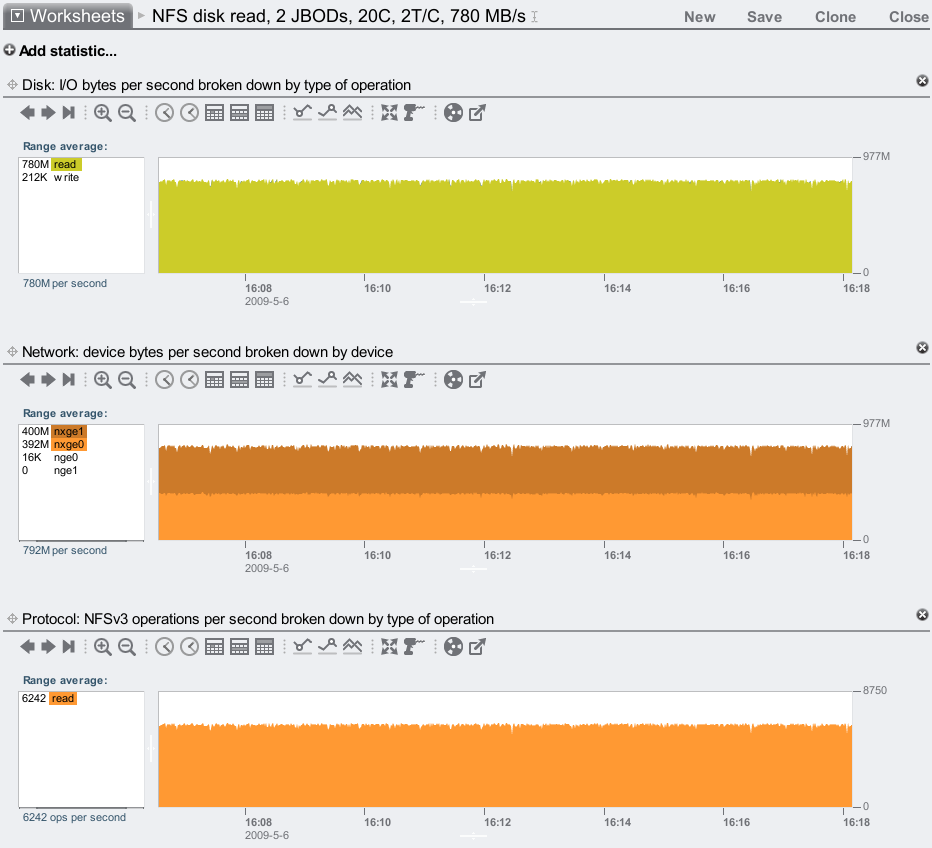Click the crop-outliers icon on NFSv3 graph

point(389,647)
